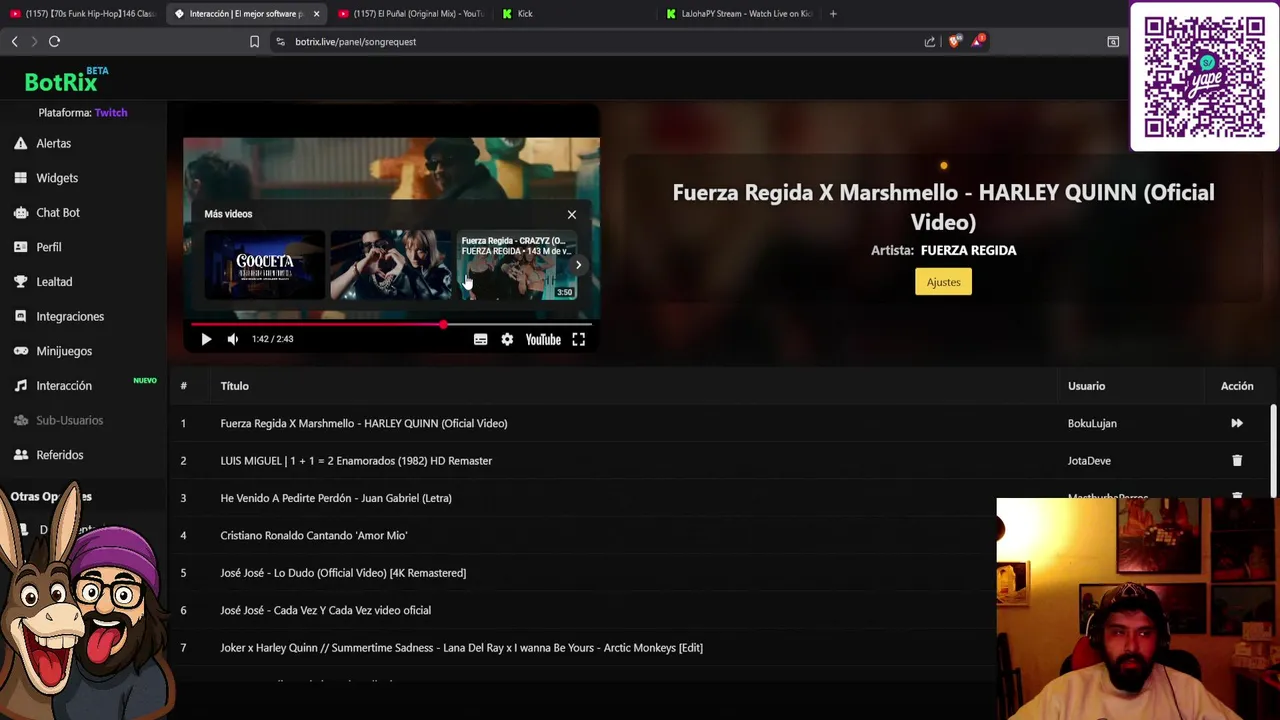
Task: Click the Usuario column header
Action: 1086,386
